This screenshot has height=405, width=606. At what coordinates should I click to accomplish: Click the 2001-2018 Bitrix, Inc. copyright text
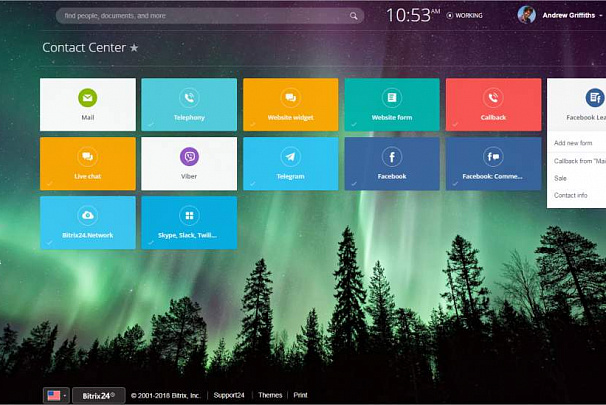165,395
